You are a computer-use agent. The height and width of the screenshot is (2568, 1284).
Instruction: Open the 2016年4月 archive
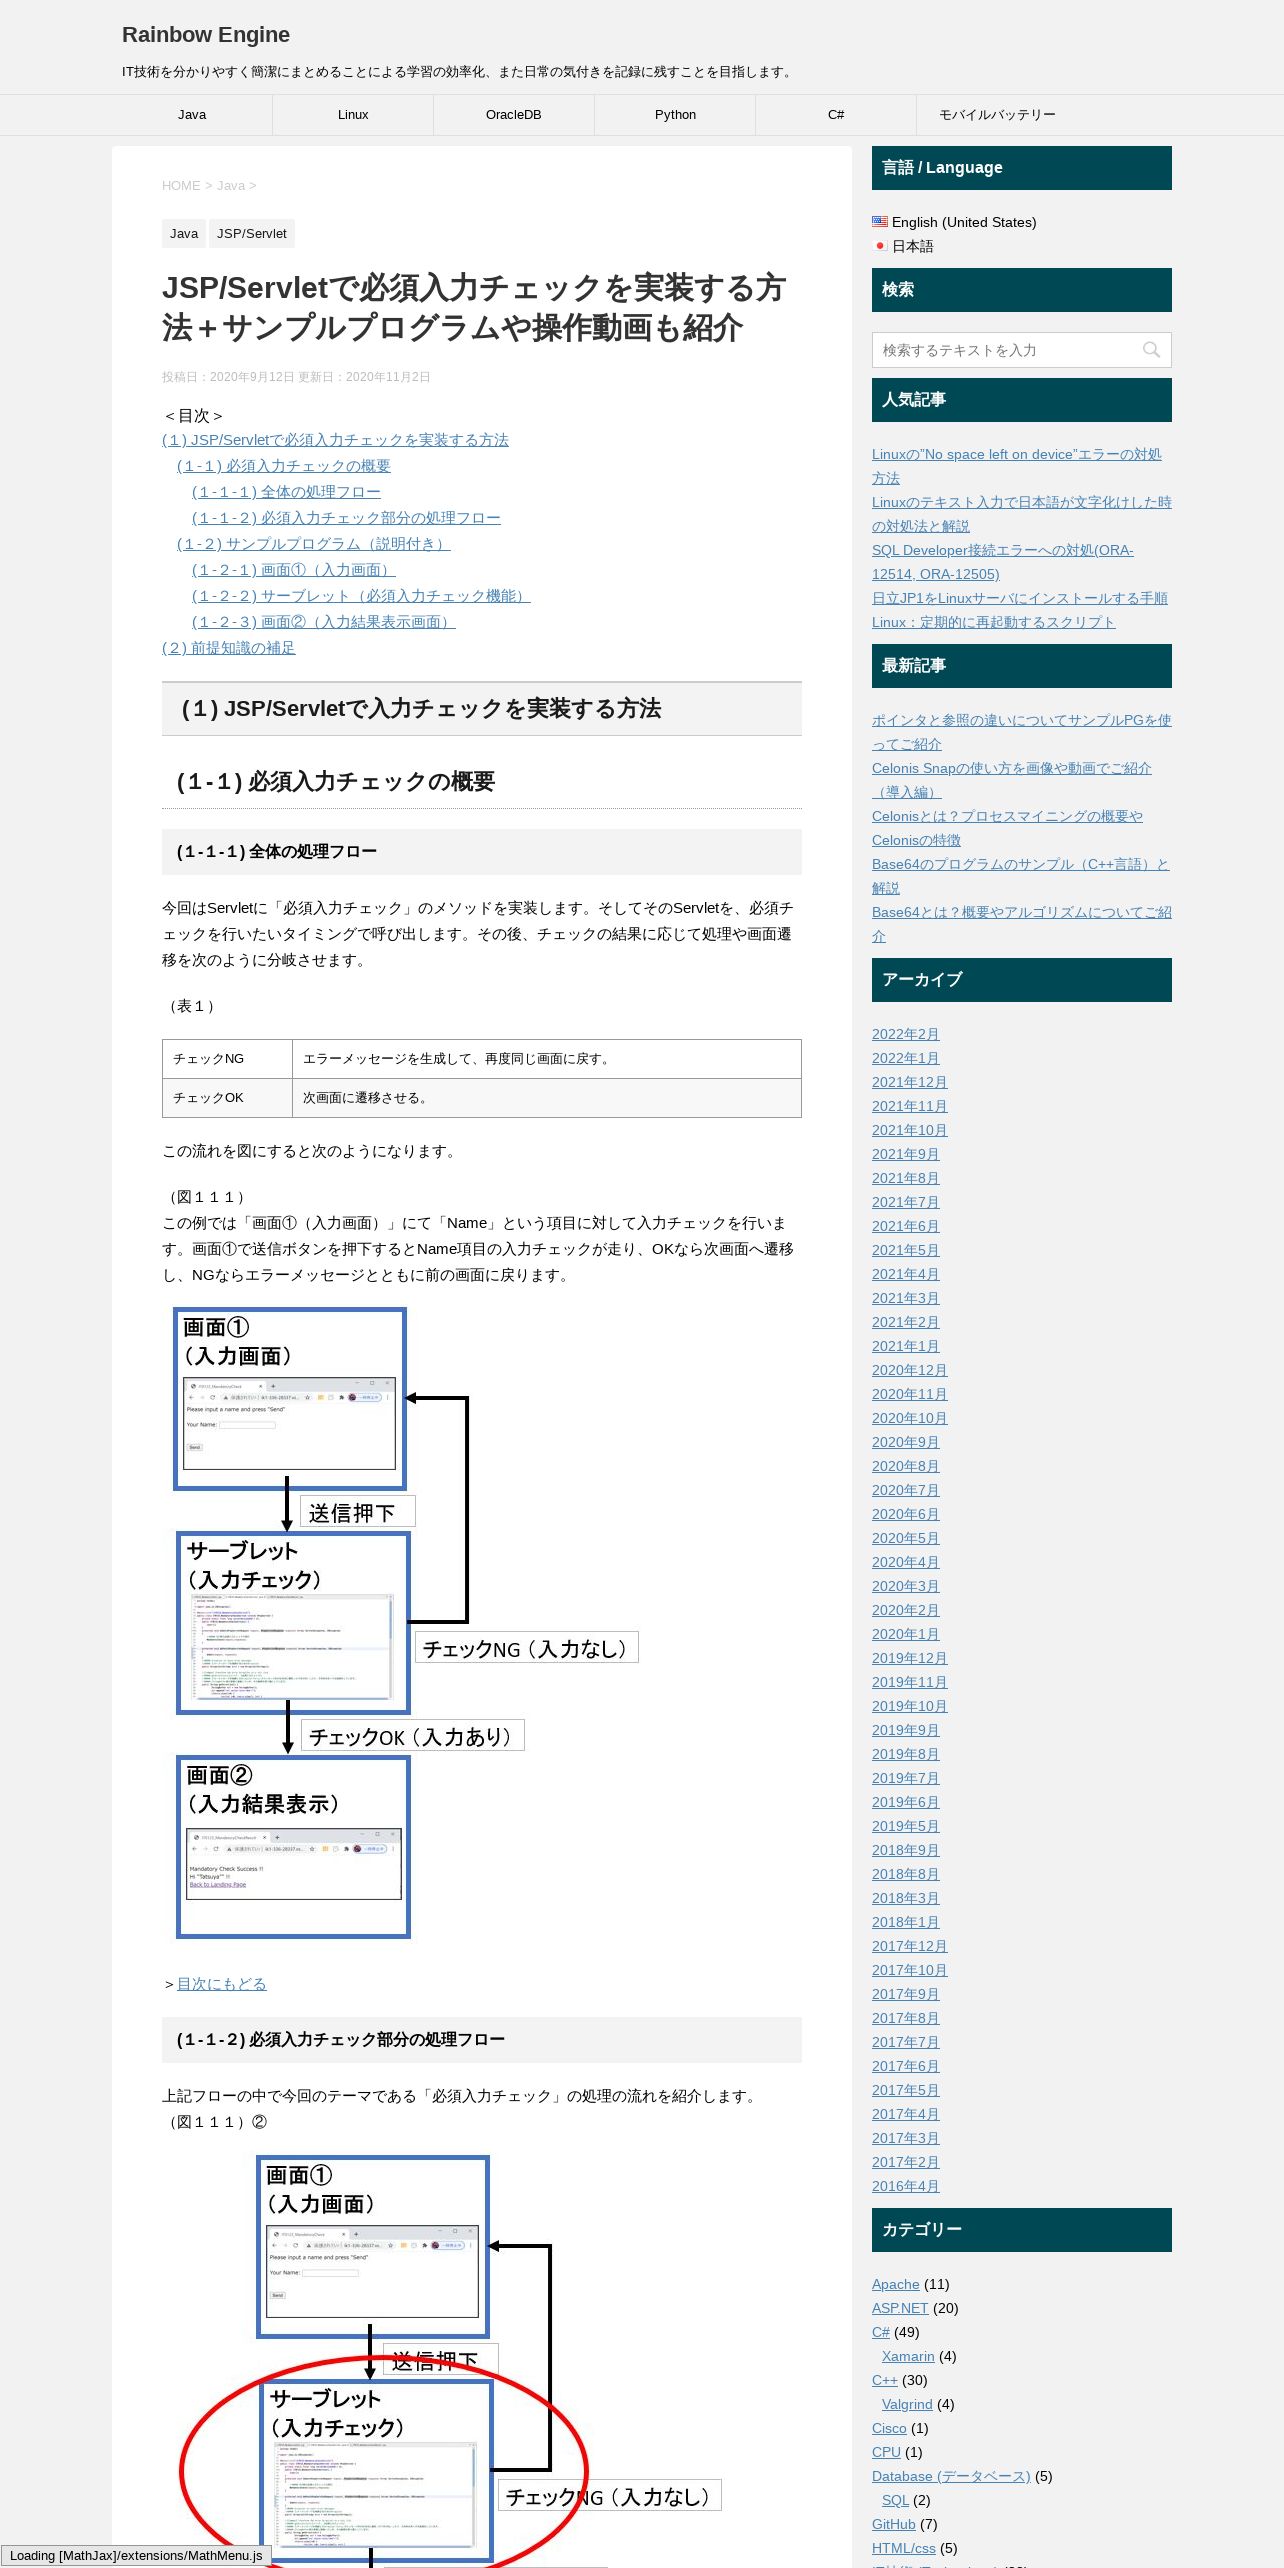[905, 2186]
